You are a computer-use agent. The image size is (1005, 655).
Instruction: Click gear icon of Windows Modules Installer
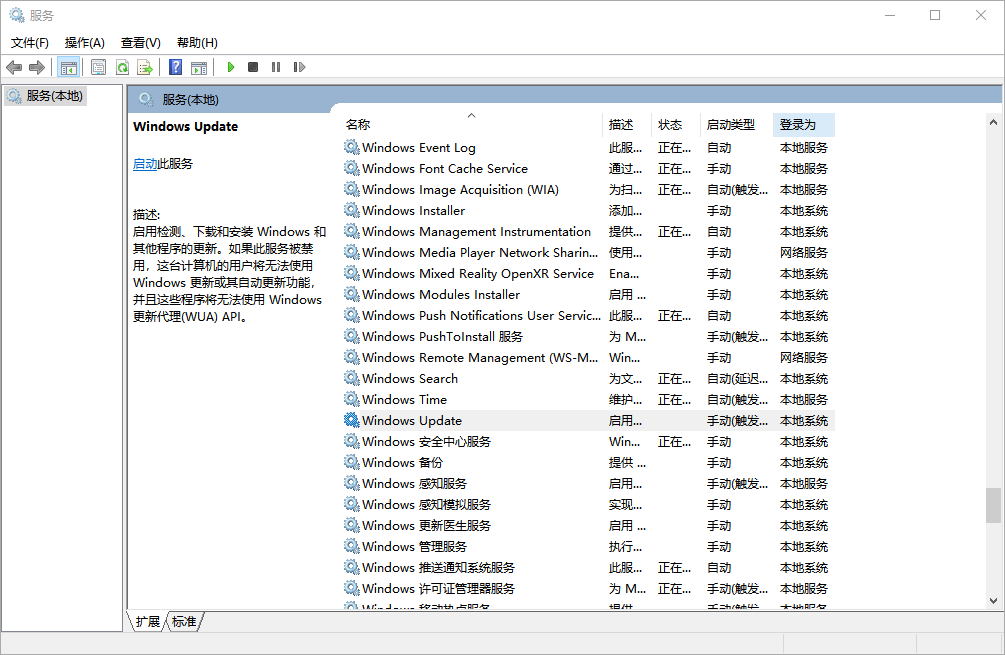351,294
